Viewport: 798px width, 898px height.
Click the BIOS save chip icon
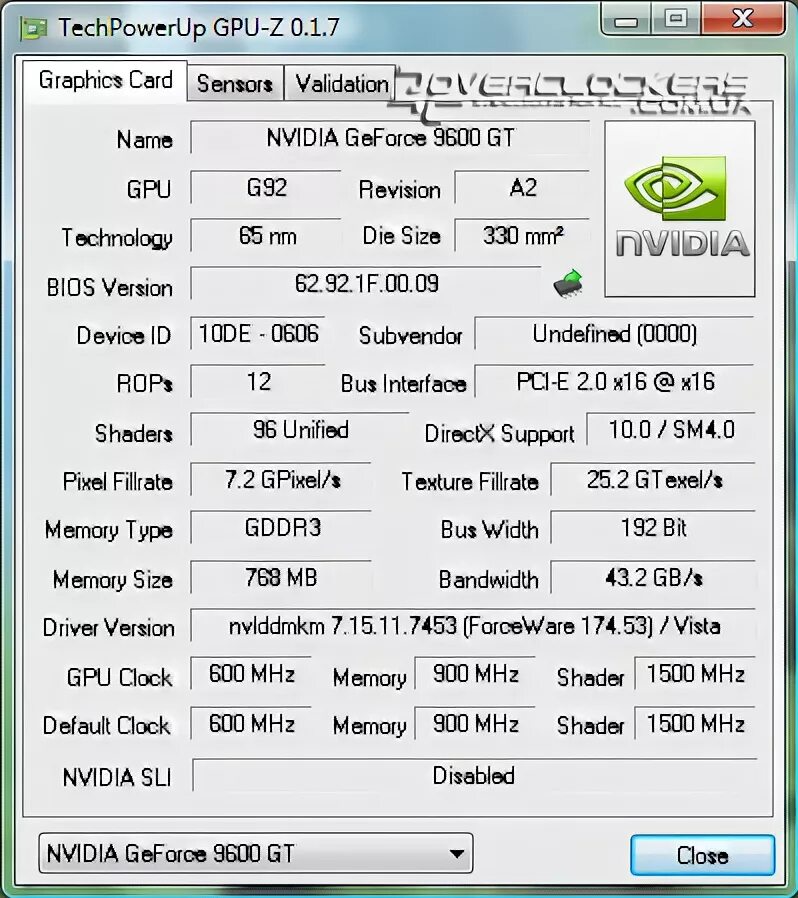tap(568, 283)
